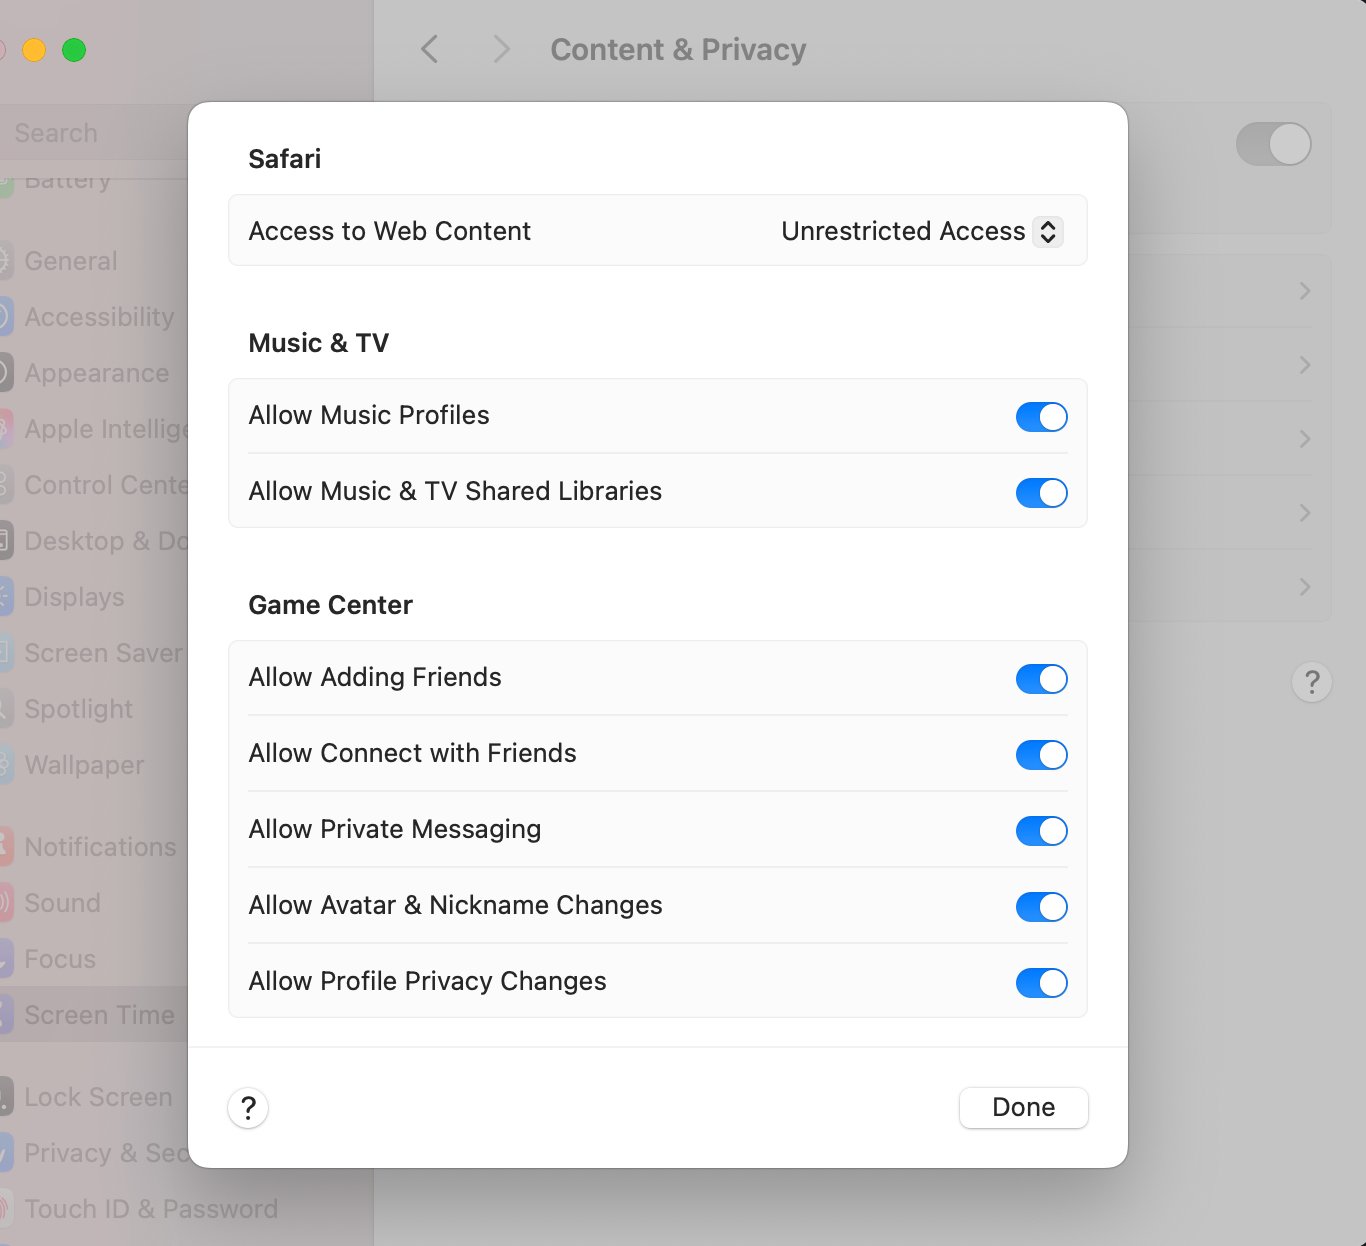Open help in the Content & Privacy window

1312,682
